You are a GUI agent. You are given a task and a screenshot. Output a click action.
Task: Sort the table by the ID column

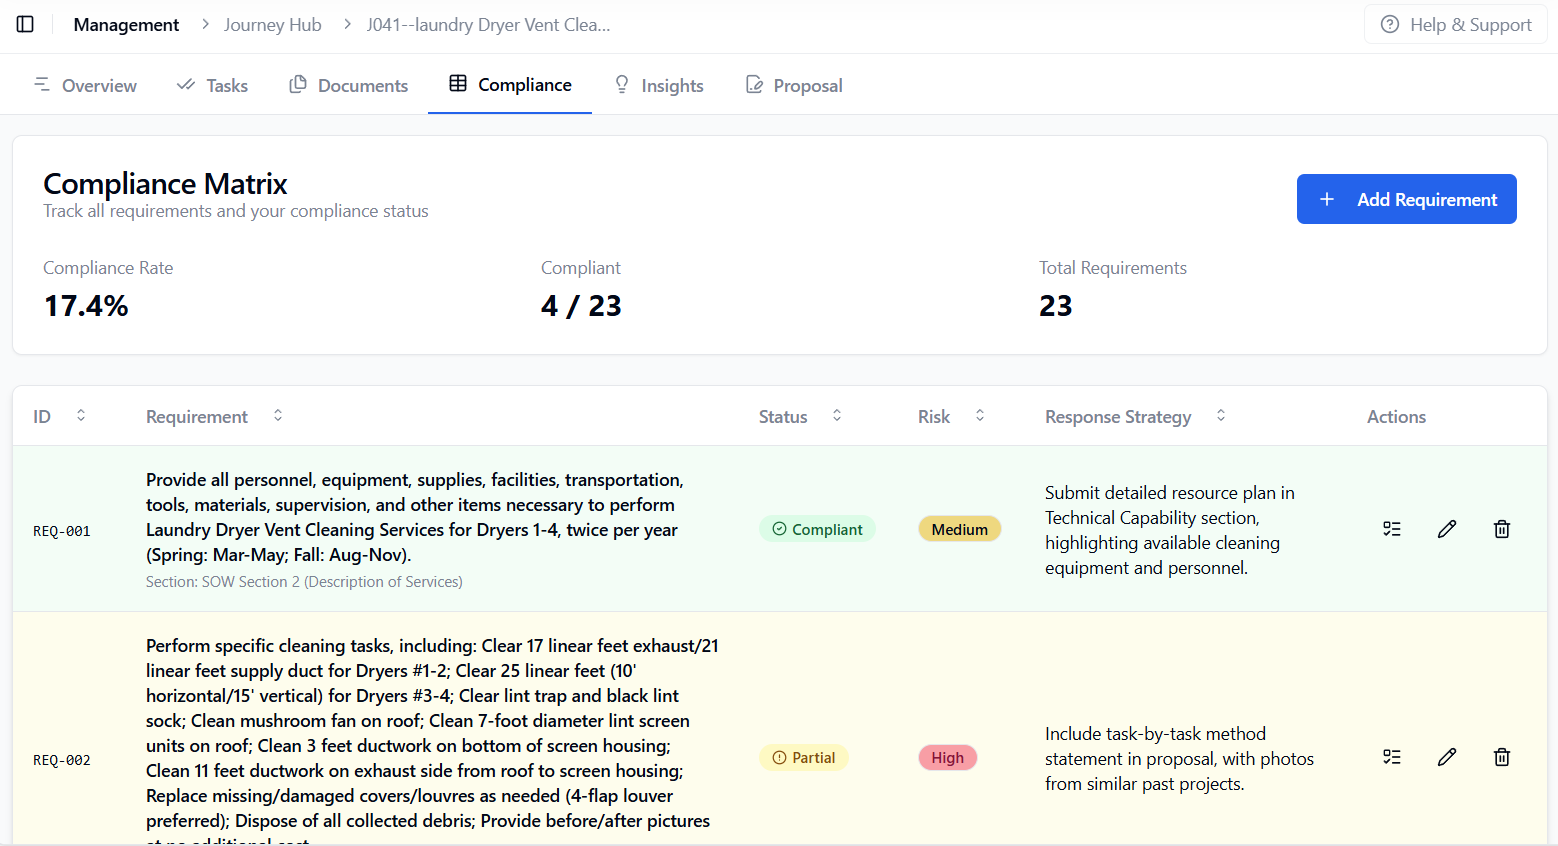point(80,415)
